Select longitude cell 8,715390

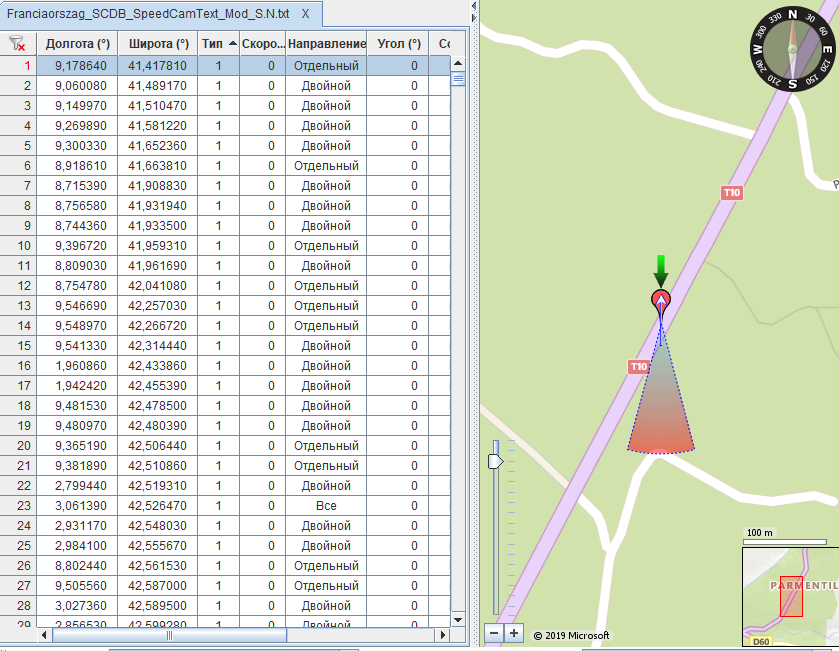point(77,186)
